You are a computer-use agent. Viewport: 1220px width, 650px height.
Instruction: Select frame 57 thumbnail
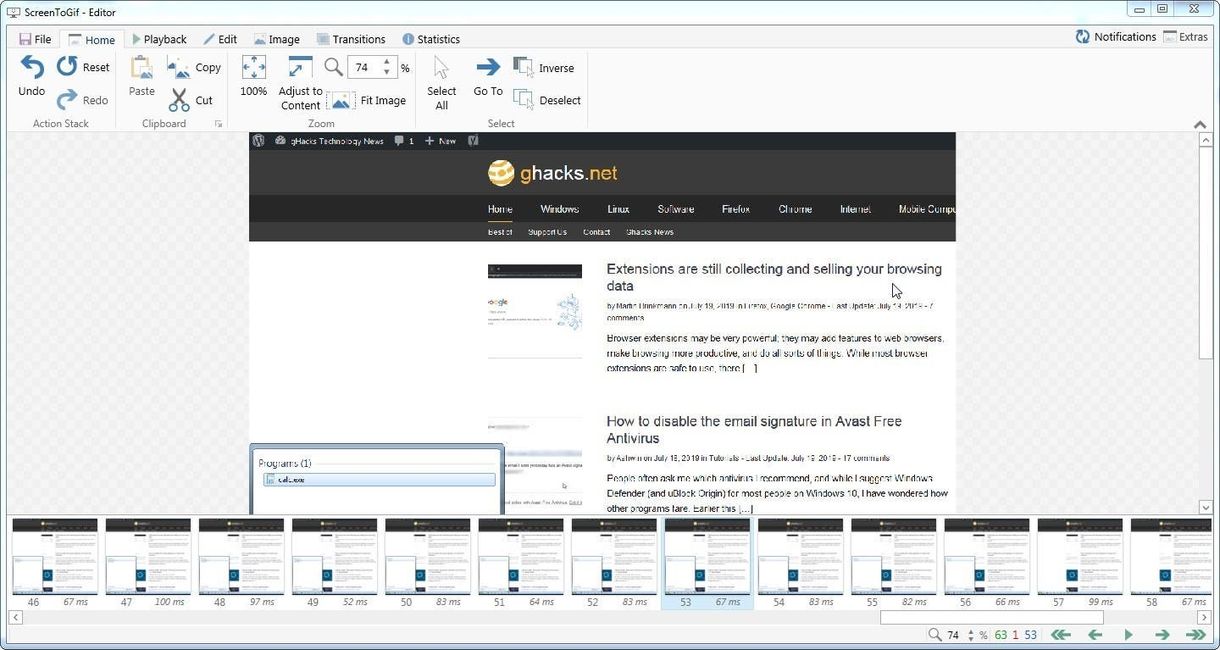1079,563
